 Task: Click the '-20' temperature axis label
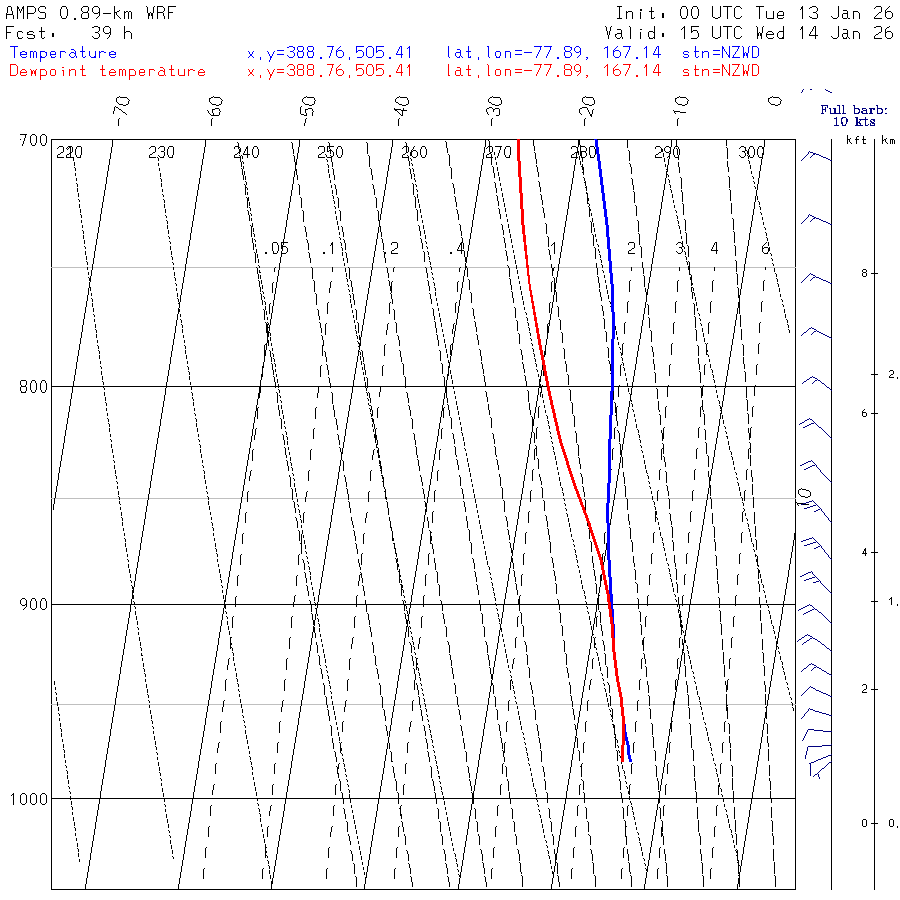click(587, 111)
